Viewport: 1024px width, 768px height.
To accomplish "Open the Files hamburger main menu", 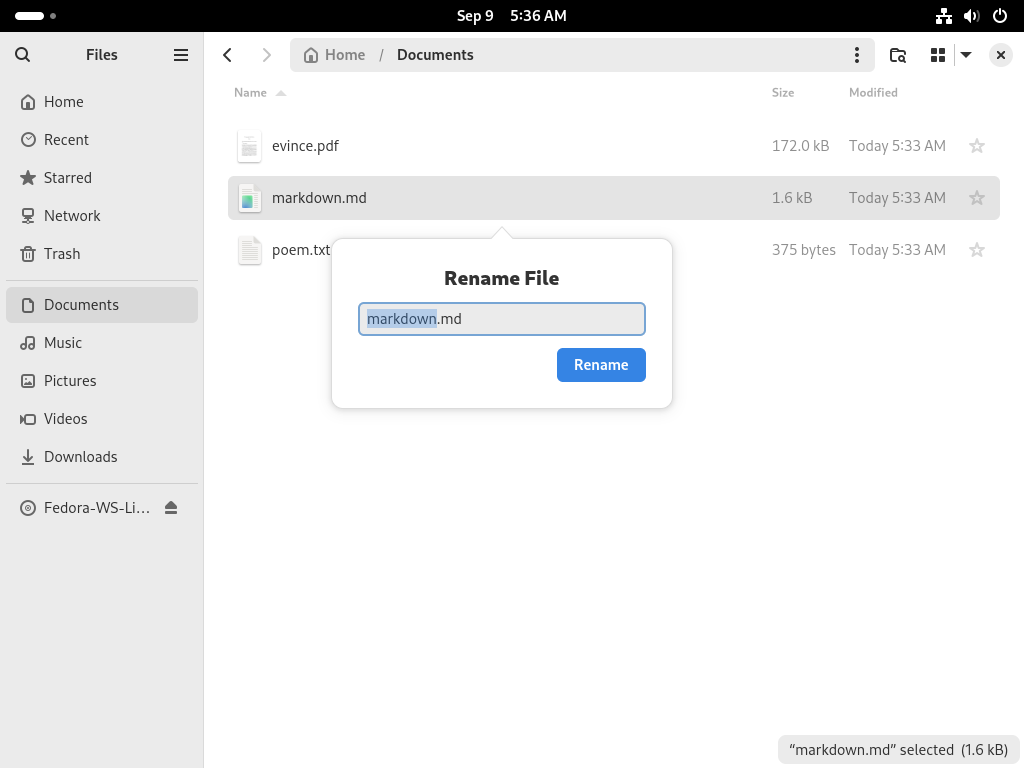I will [x=181, y=55].
